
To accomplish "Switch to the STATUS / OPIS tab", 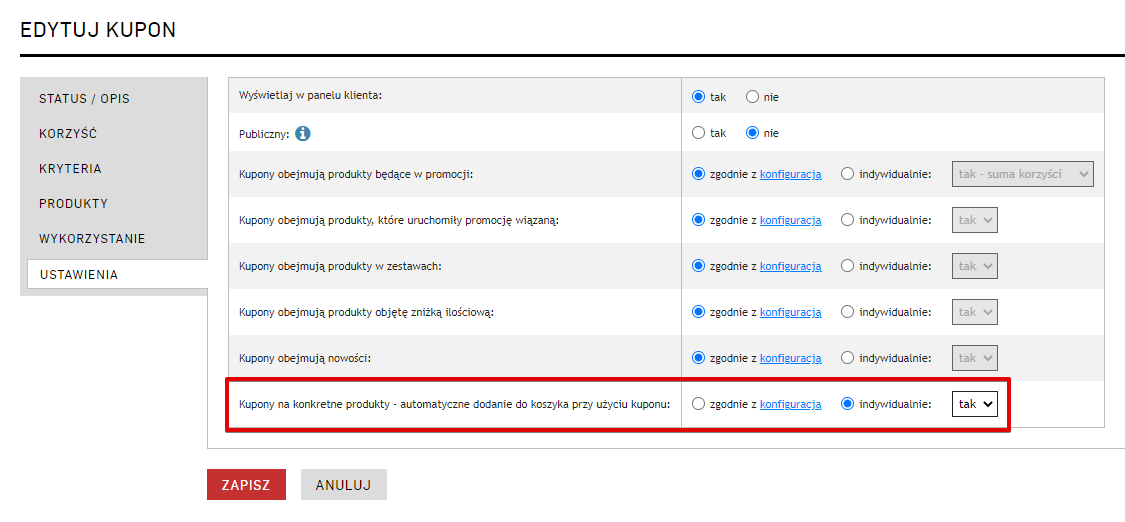I will click(x=84, y=99).
